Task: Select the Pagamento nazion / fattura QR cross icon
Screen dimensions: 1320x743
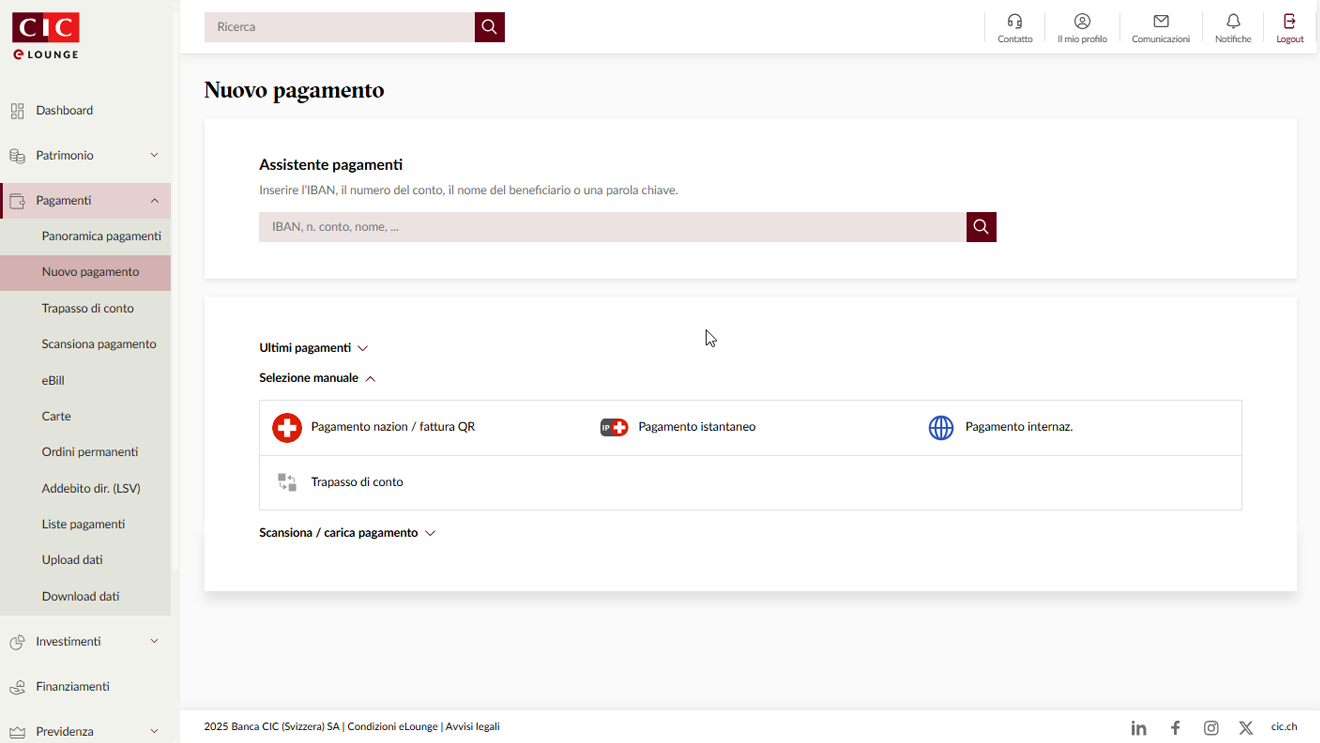Action: coord(287,427)
